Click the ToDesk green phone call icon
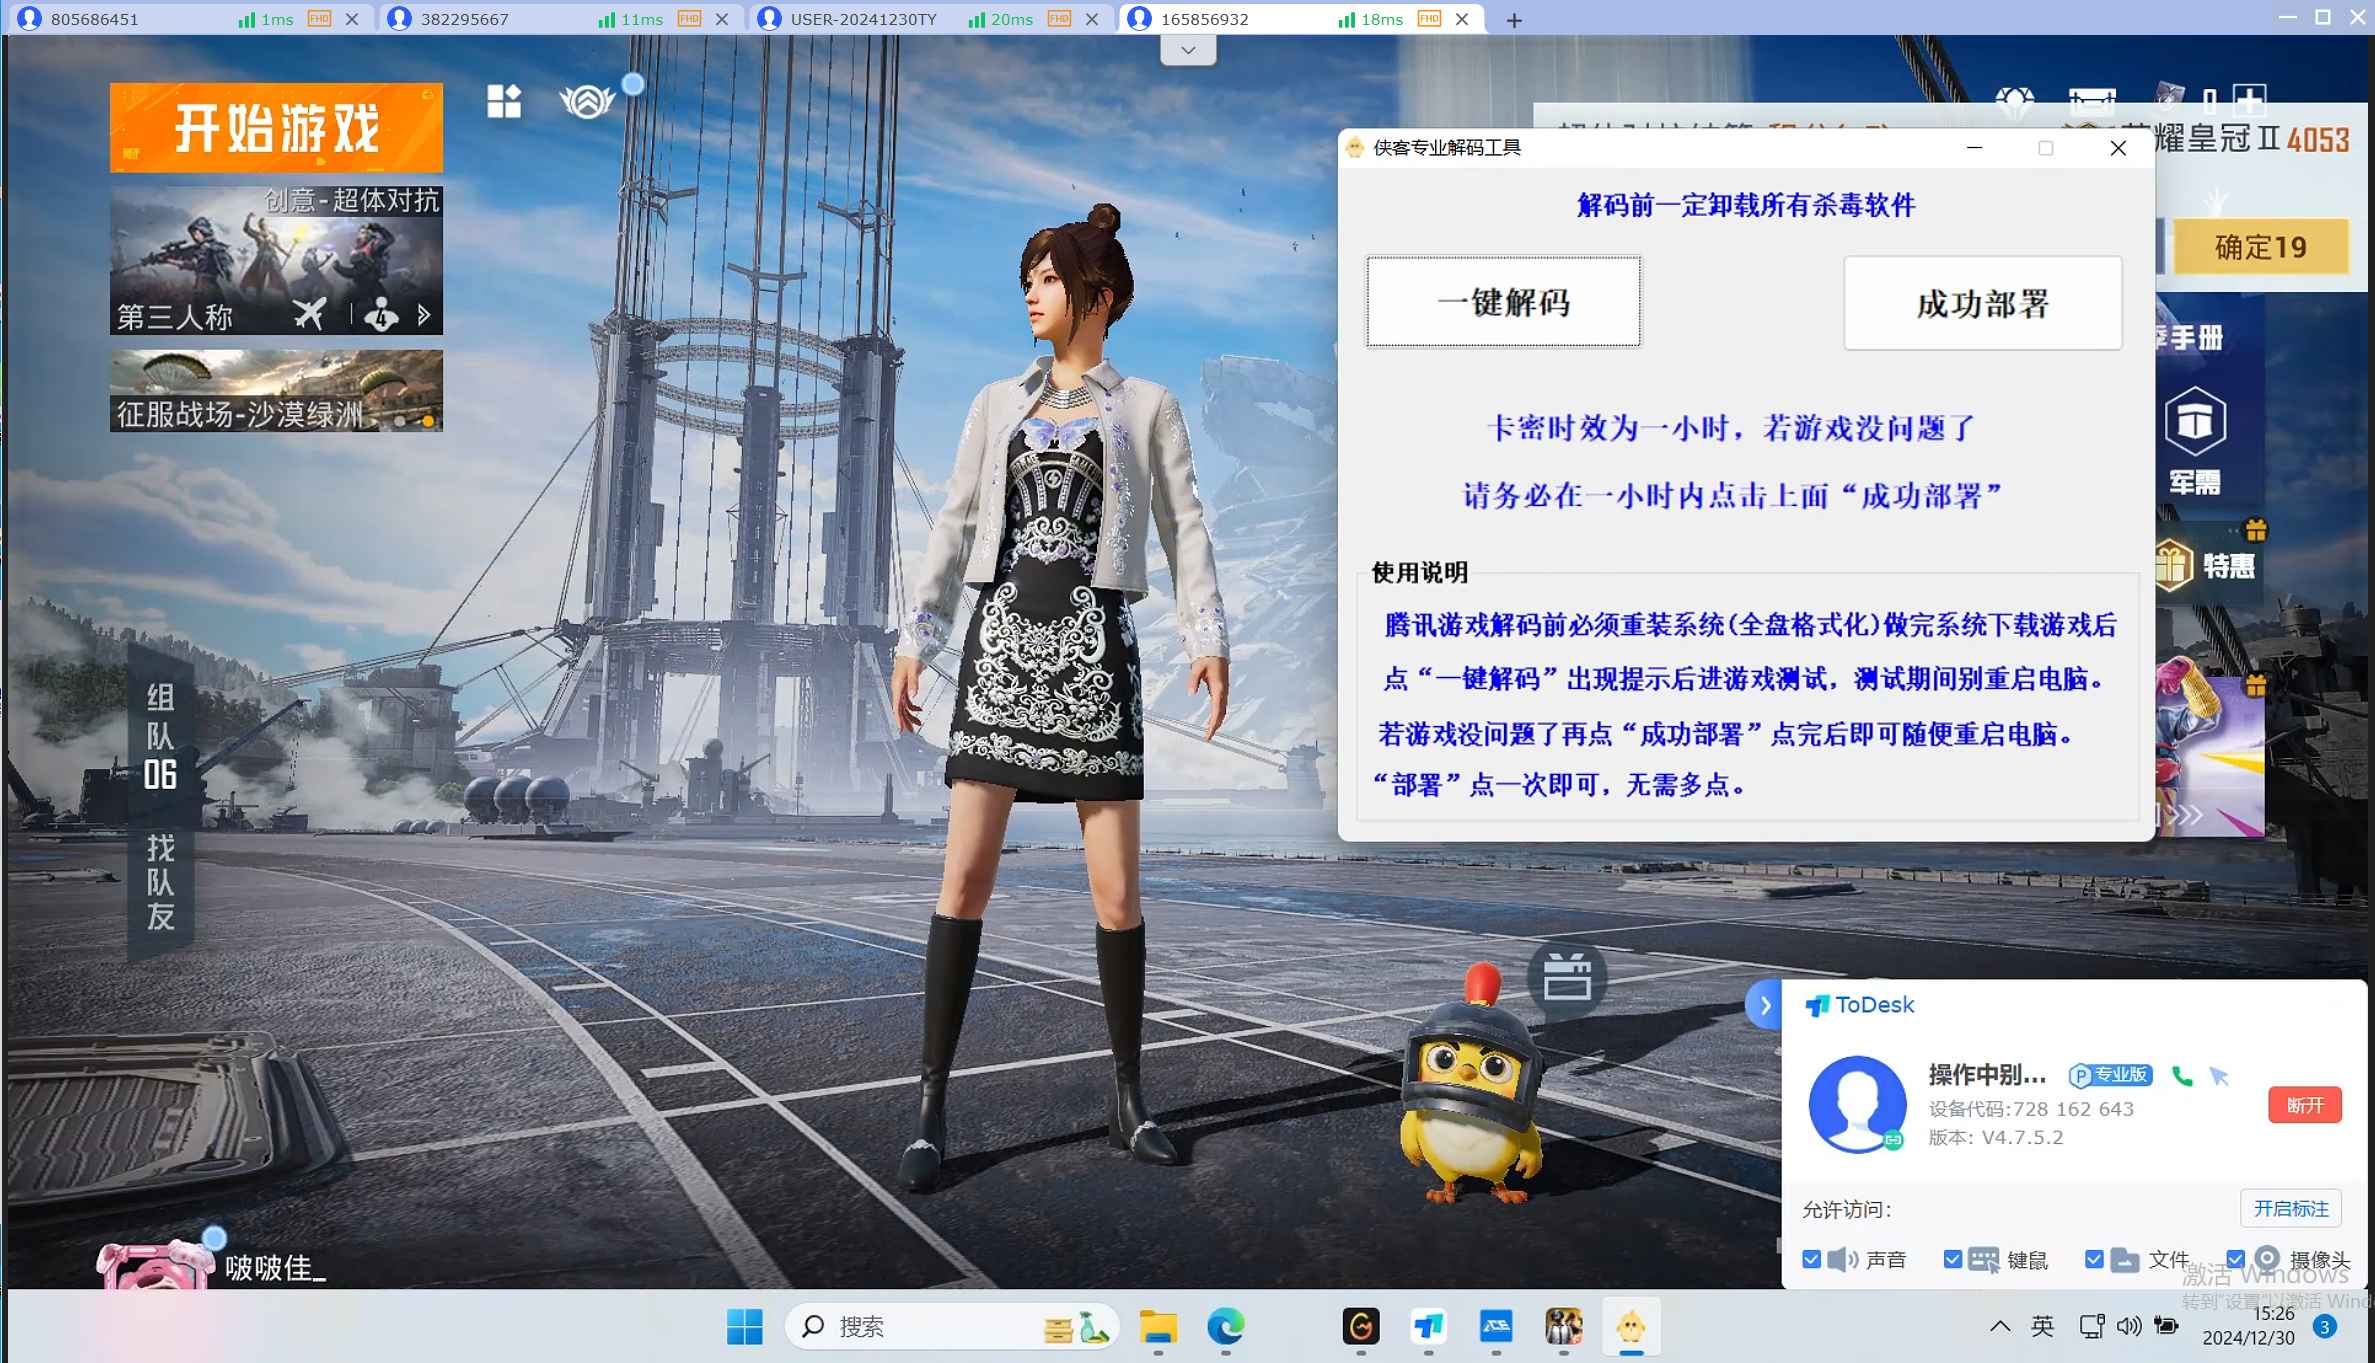The width and height of the screenshot is (2375, 1363). [2183, 1076]
